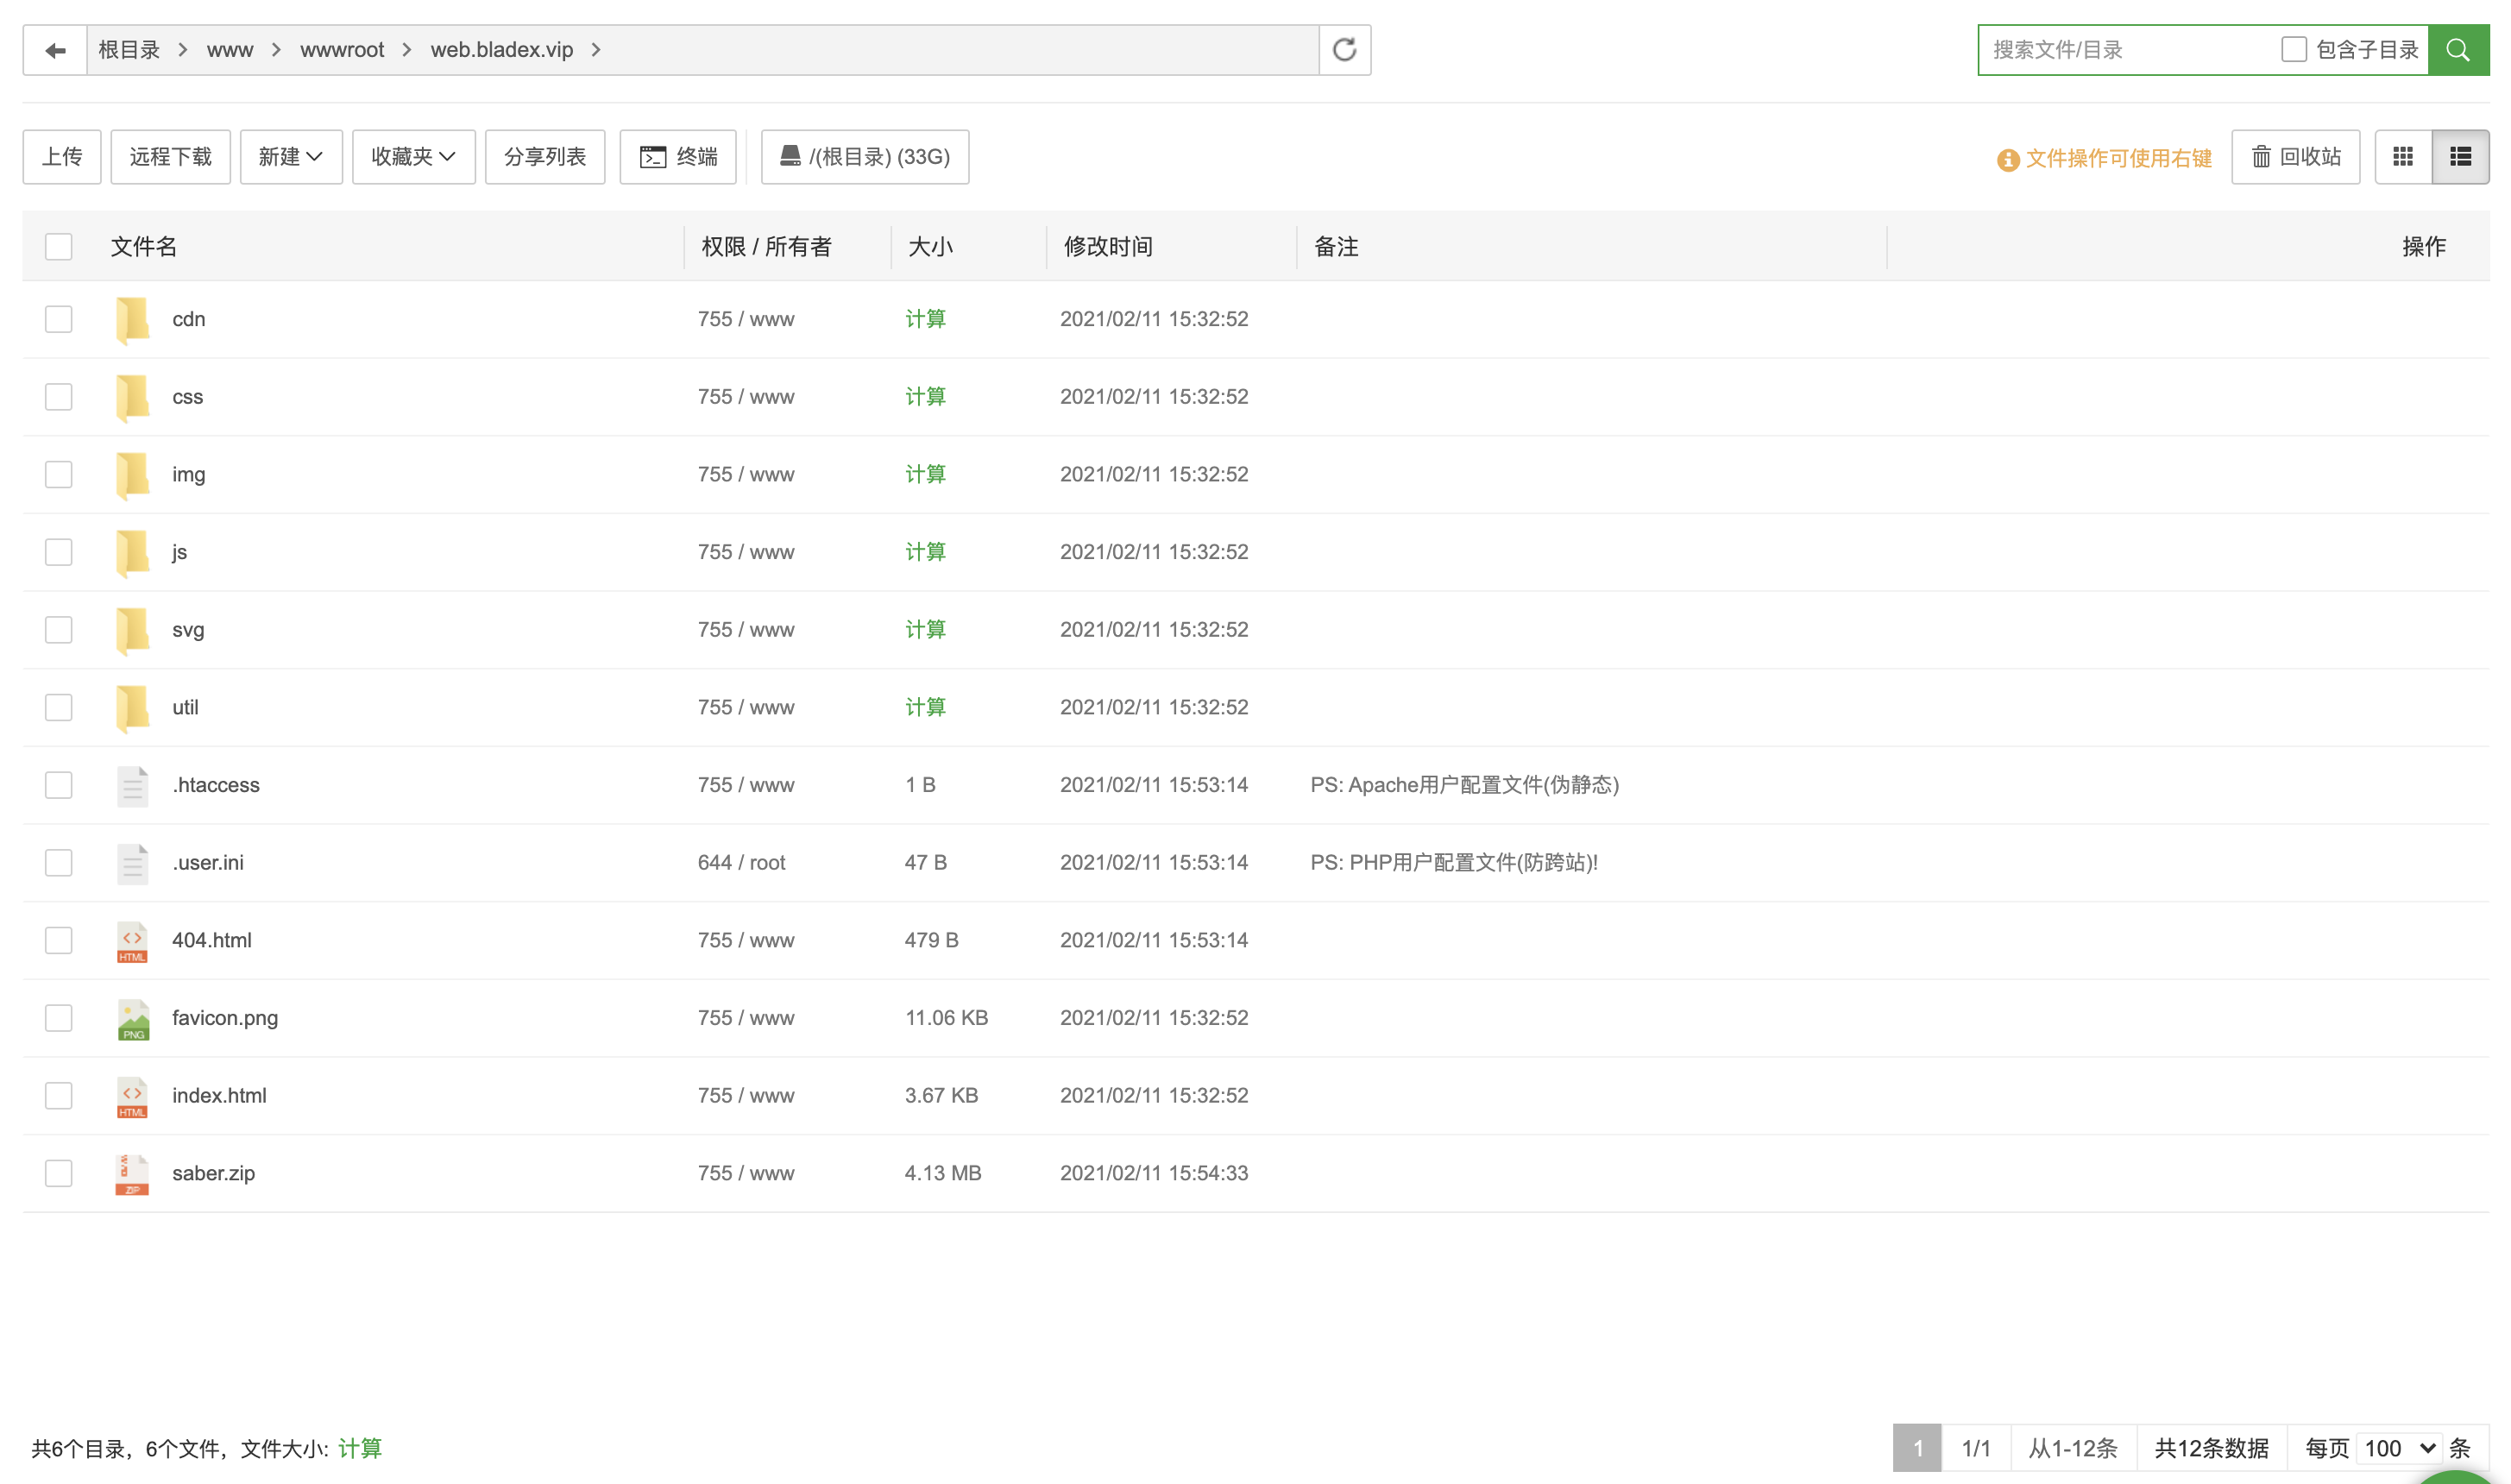Sort by 文件名 column header

tap(144, 247)
